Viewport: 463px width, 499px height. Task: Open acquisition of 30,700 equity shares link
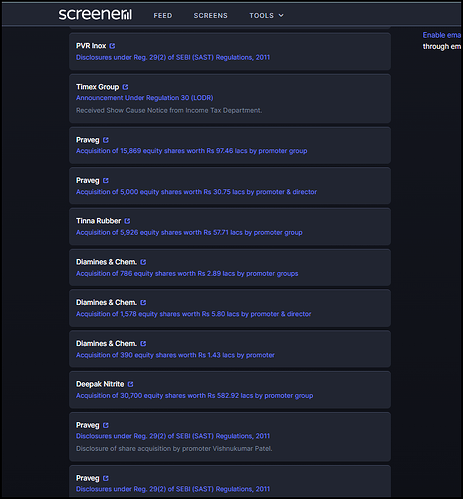click(x=195, y=396)
